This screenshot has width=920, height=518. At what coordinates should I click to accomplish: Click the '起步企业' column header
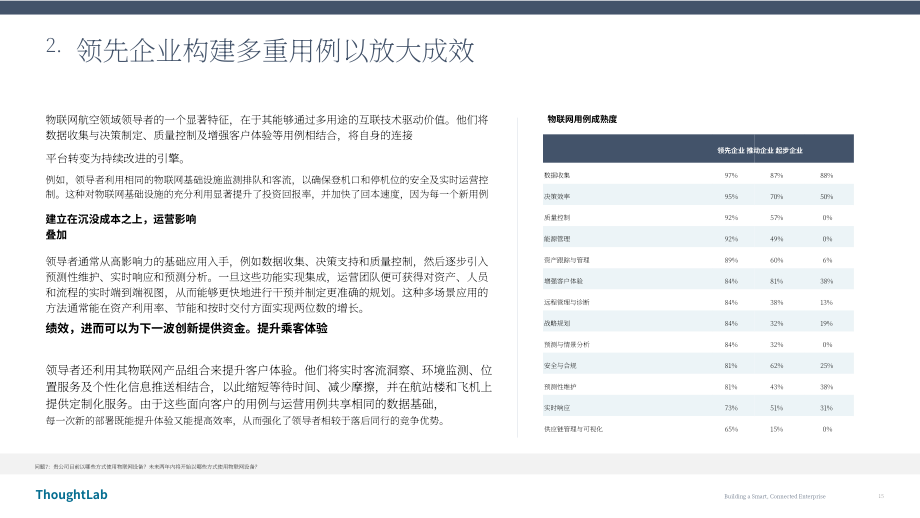(789, 151)
